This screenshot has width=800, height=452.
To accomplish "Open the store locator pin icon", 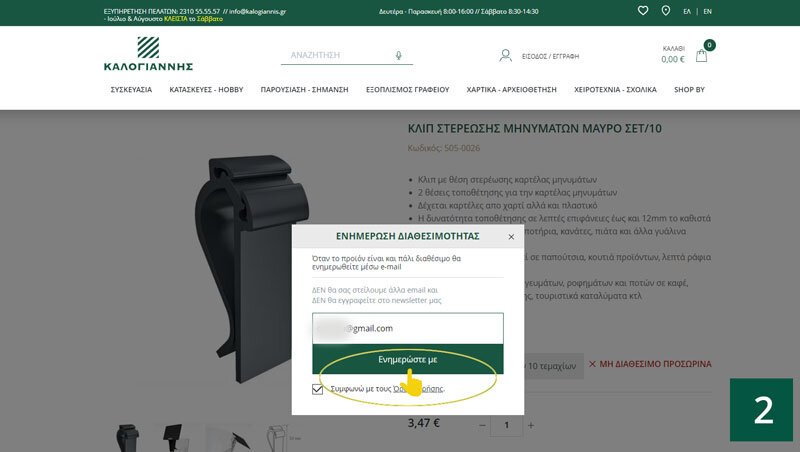I will [x=666, y=11].
